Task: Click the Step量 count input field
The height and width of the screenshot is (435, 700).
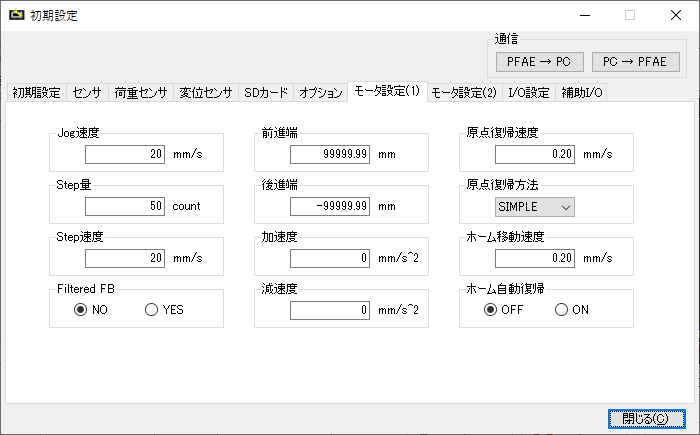Action: click(x=125, y=206)
